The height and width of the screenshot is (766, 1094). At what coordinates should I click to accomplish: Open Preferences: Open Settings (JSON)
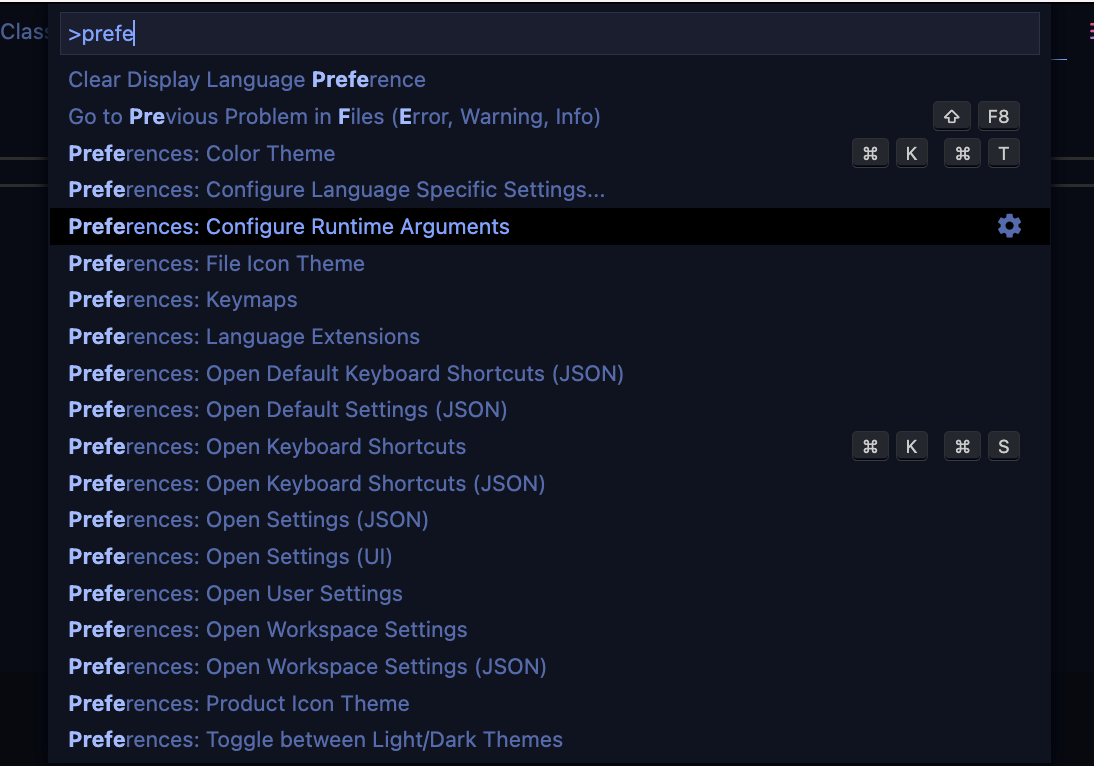coord(247,519)
